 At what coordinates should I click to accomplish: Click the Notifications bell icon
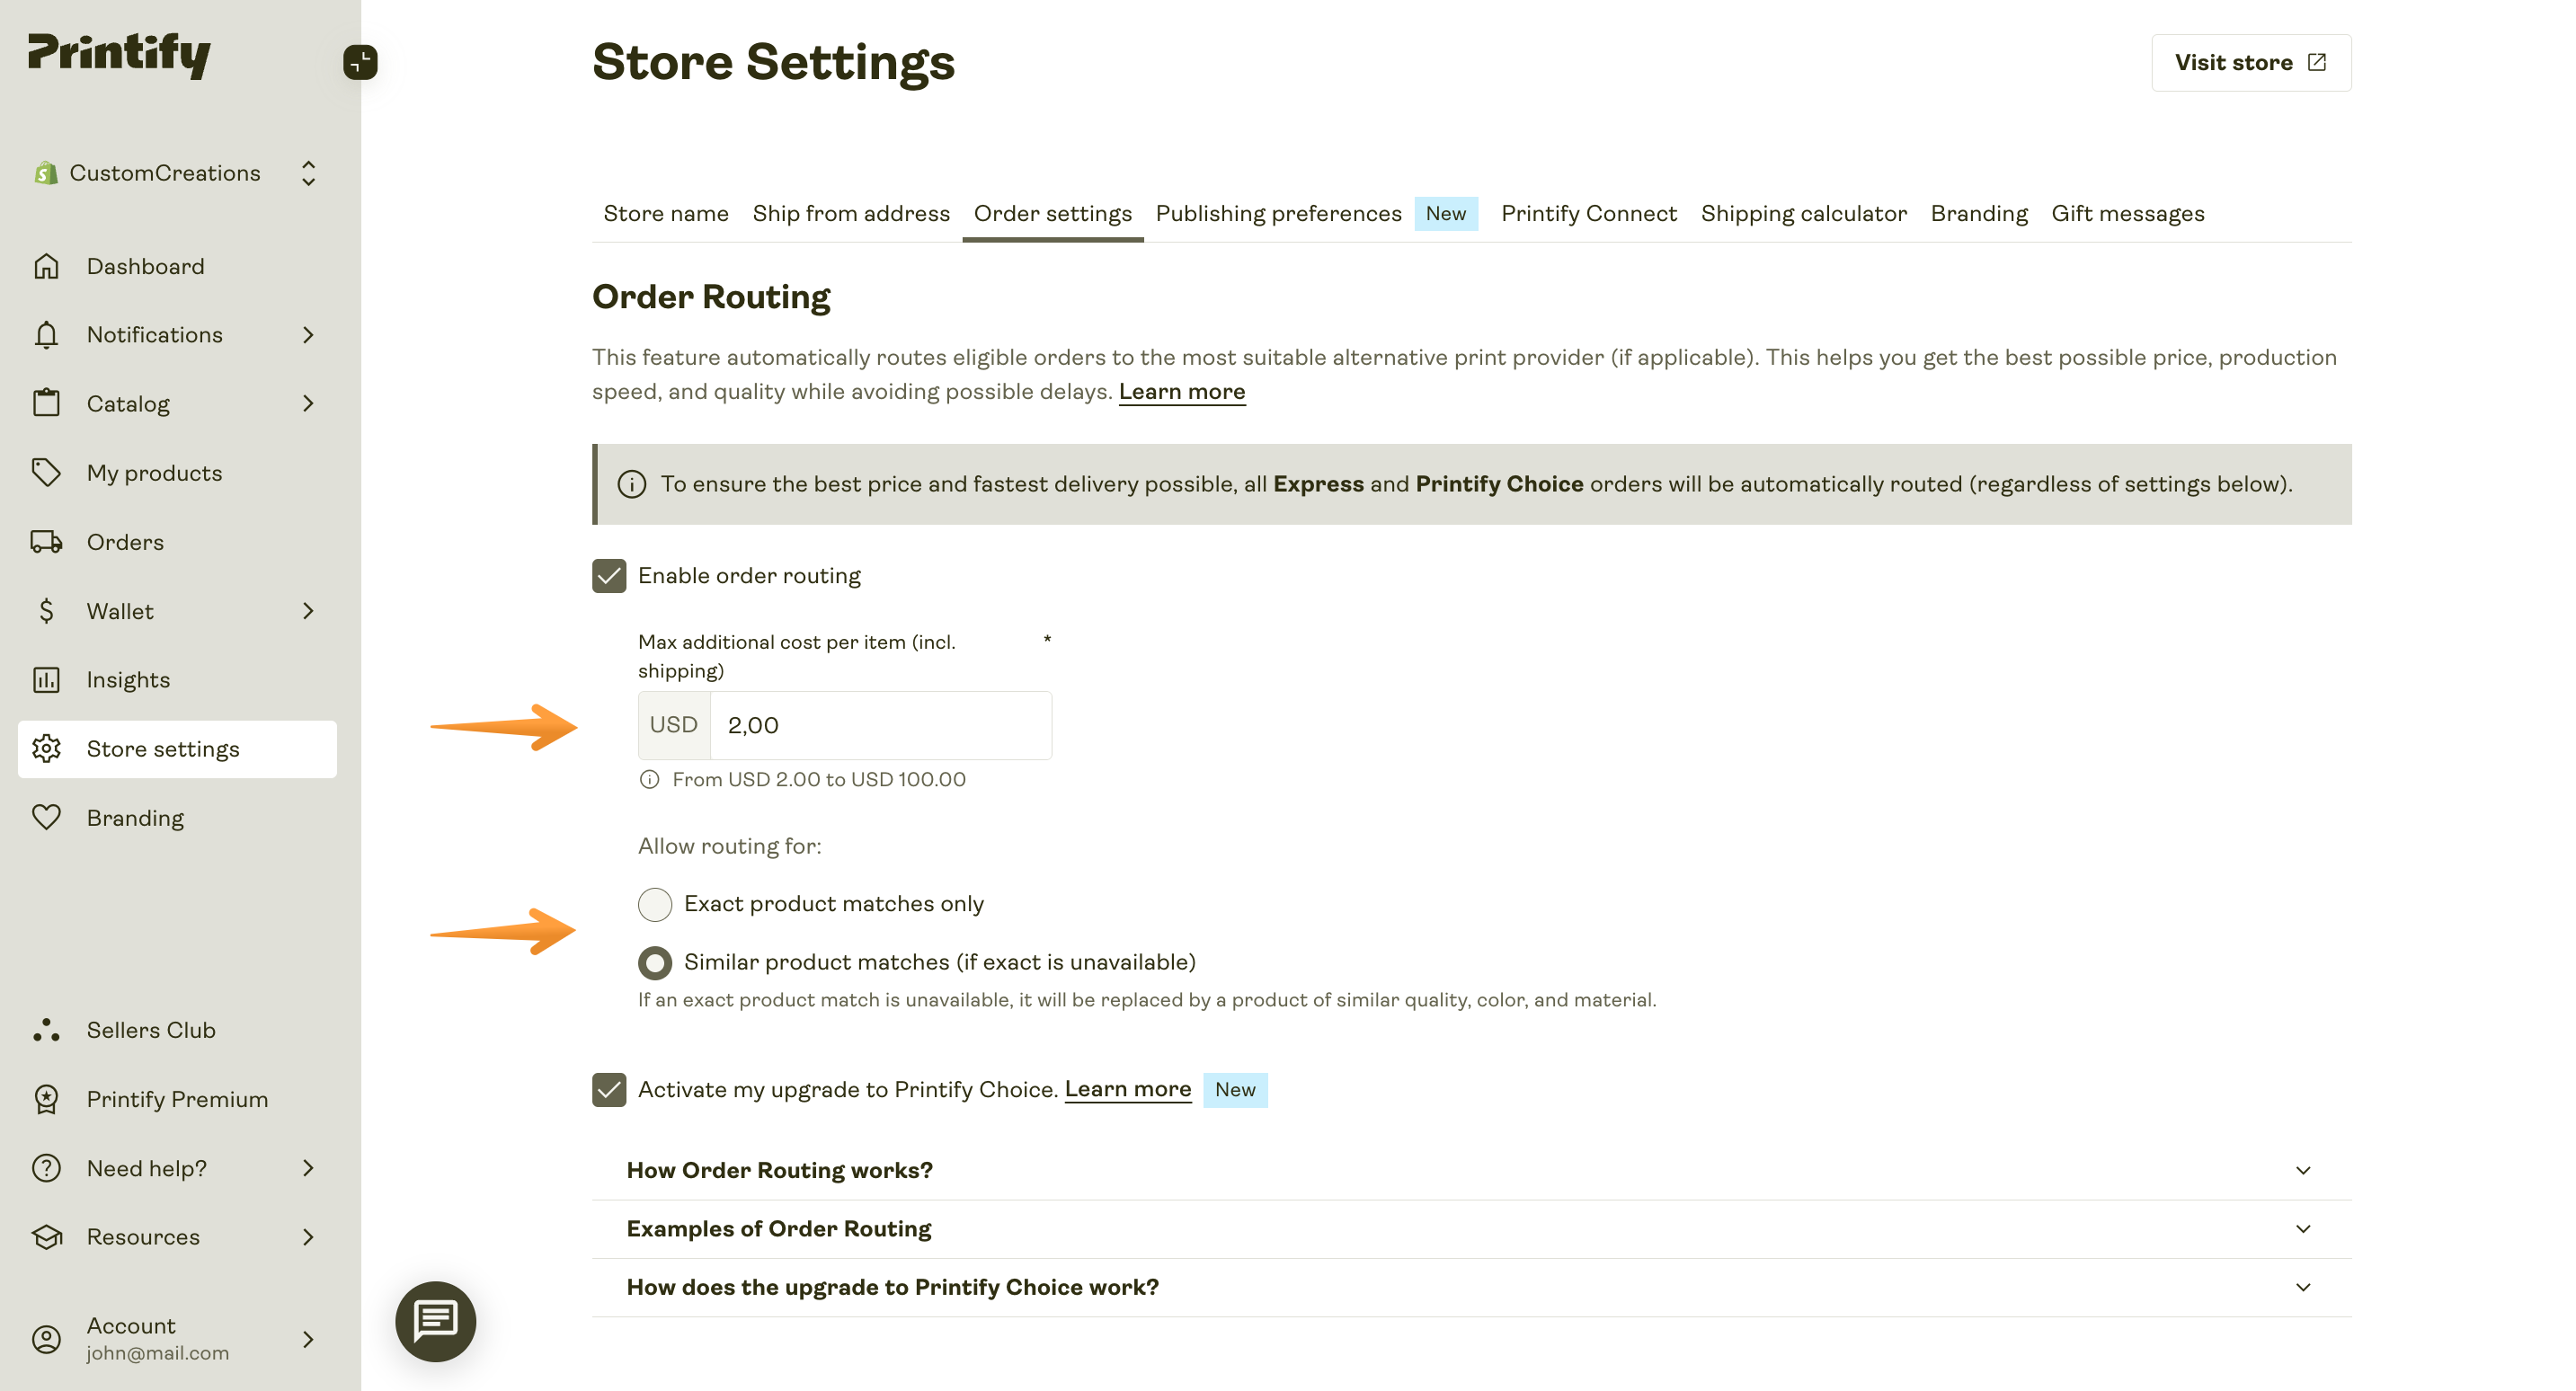point(46,334)
